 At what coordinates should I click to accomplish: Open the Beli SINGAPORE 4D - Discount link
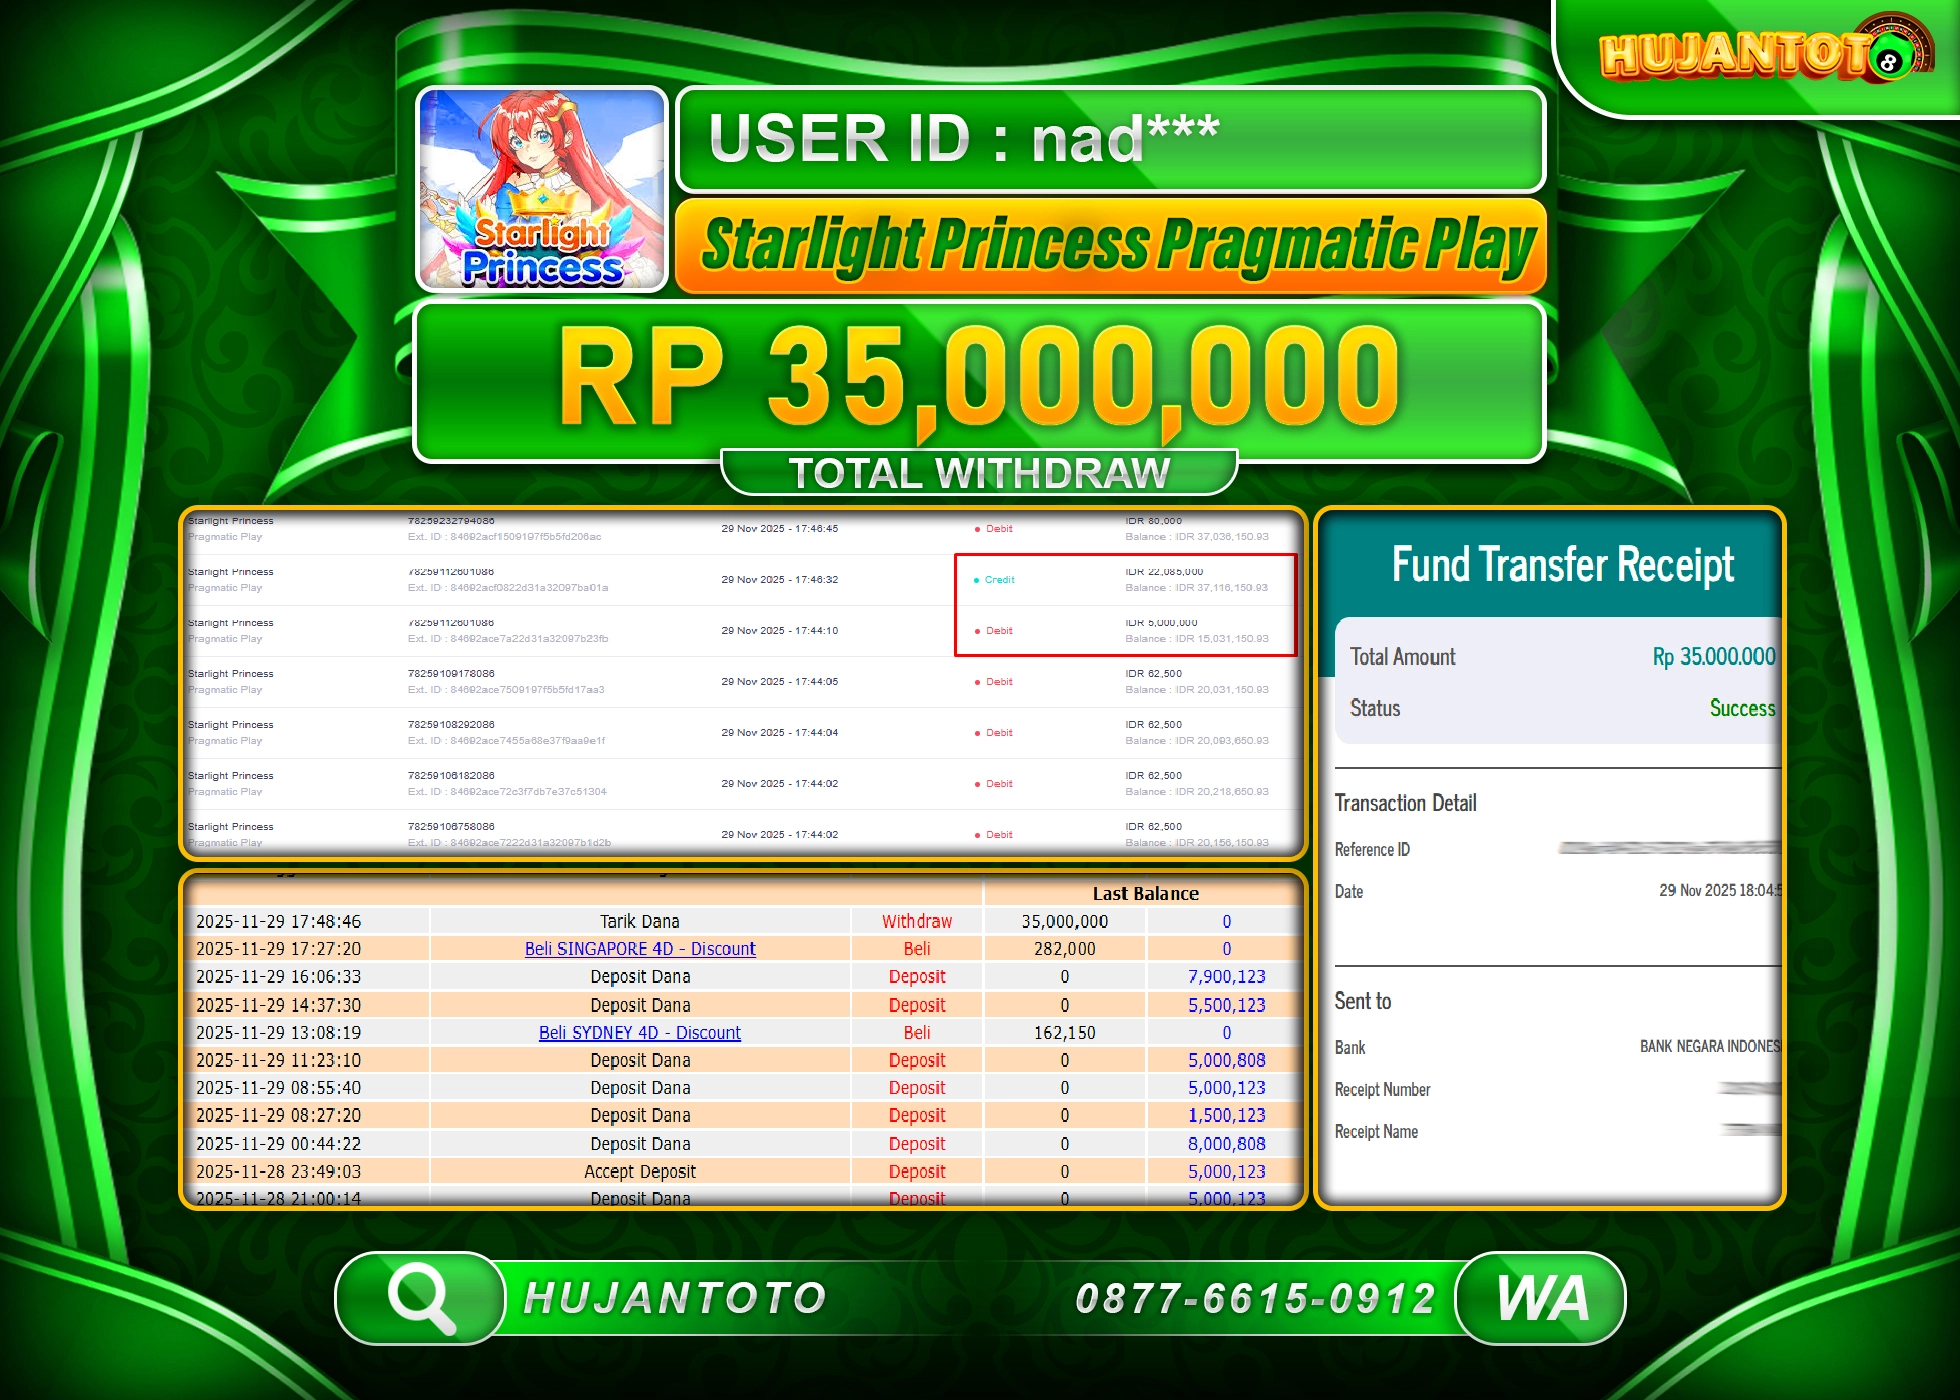pyautogui.click(x=639, y=948)
